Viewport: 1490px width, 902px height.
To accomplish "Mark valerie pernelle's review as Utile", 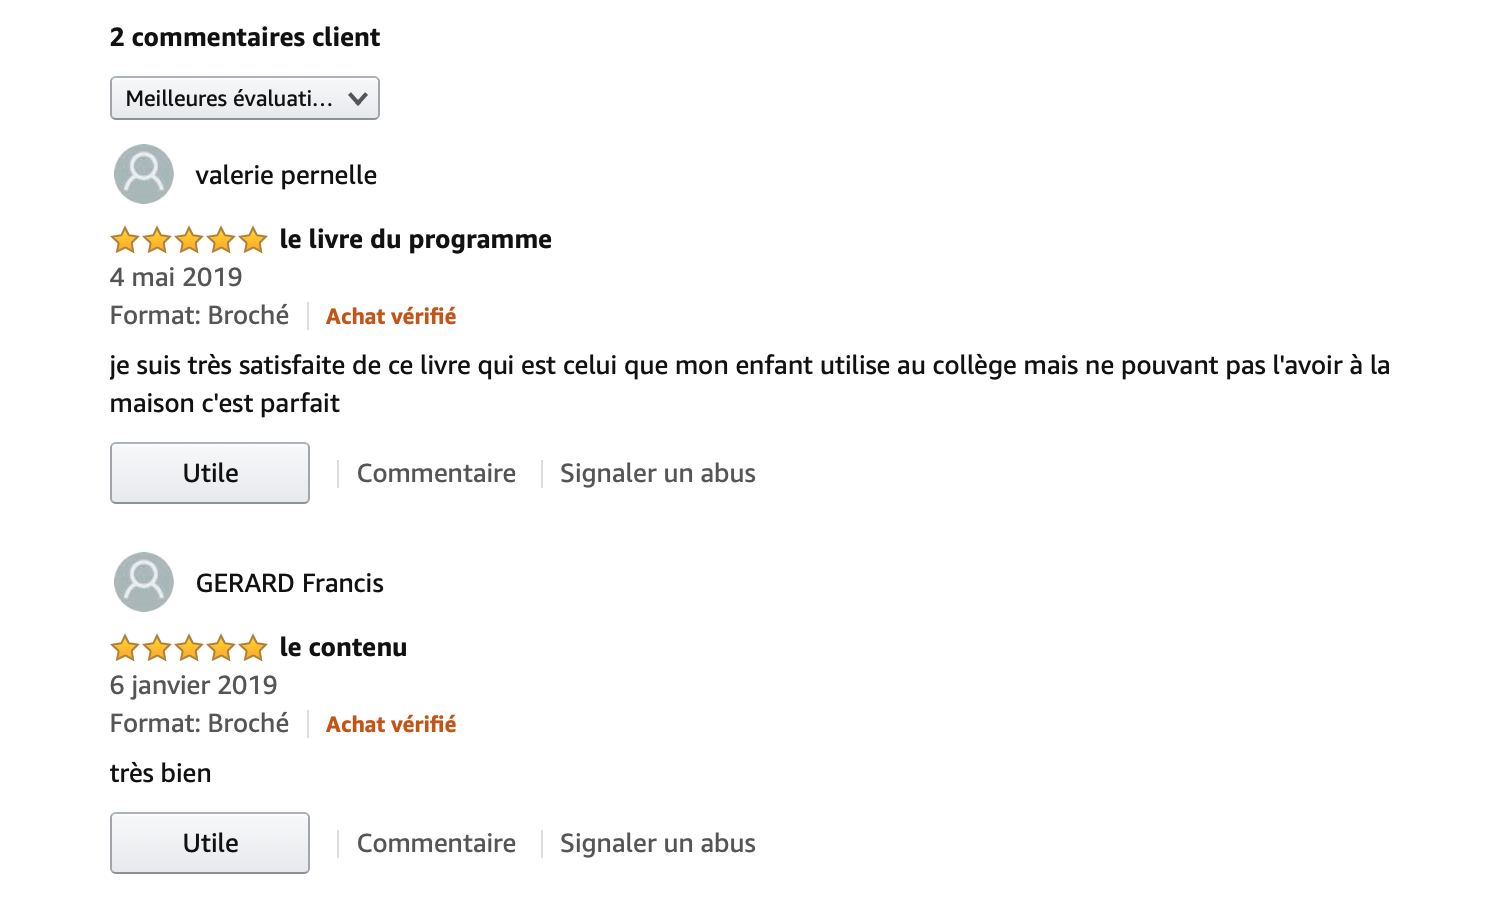I will point(210,473).
